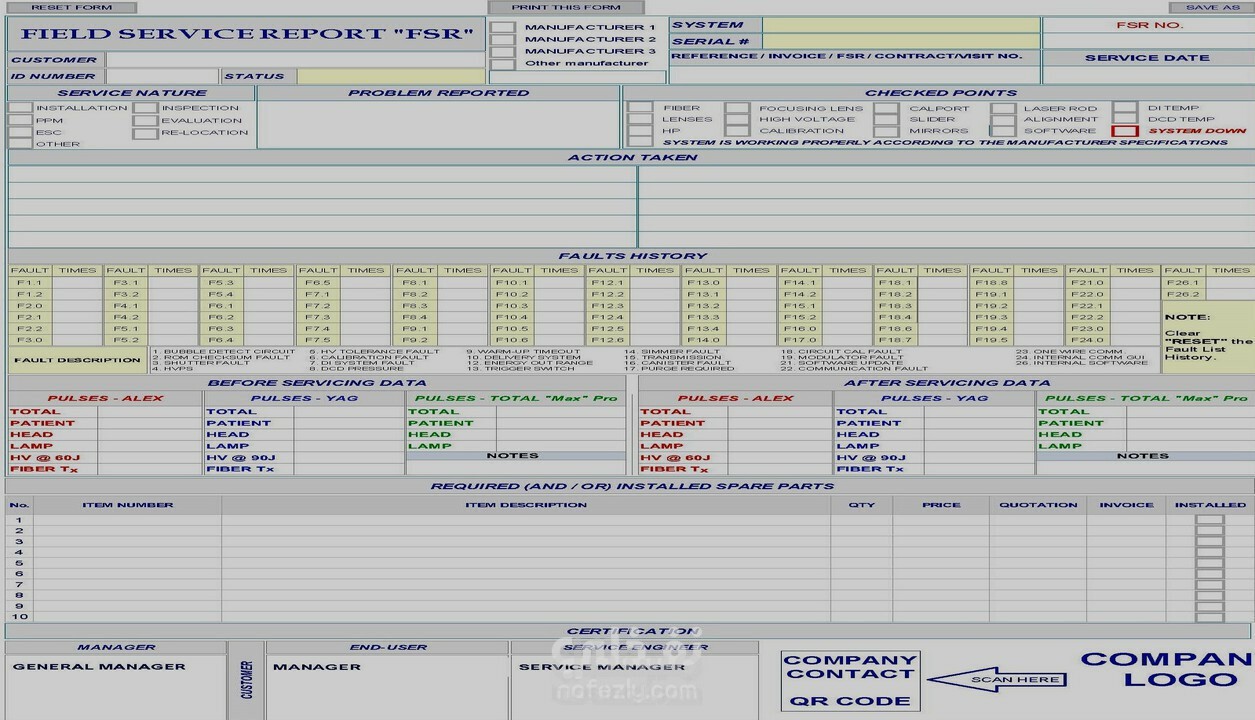Viewport: 1255px width, 720px height.
Task: Click the yellow SYSTEM field
Action: [901, 25]
